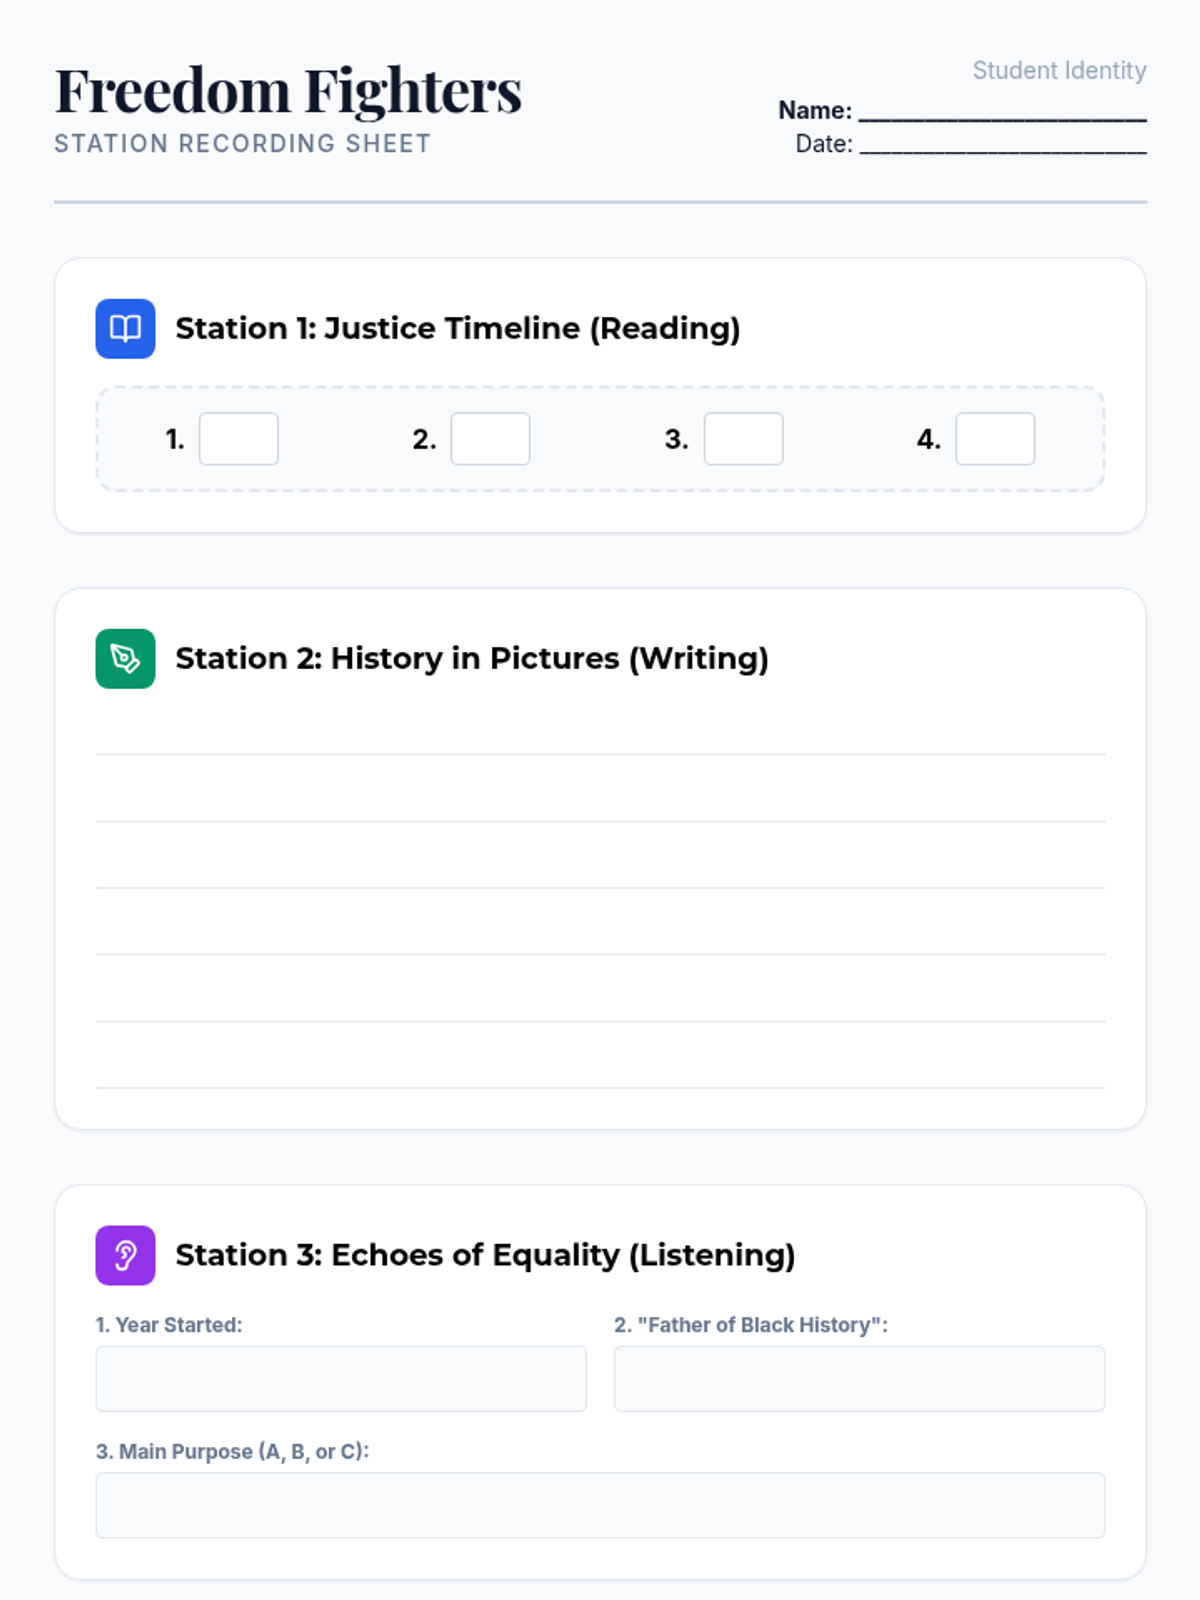Click the Date blank line
This screenshot has width=1200, height=1600.
tap(1002, 145)
